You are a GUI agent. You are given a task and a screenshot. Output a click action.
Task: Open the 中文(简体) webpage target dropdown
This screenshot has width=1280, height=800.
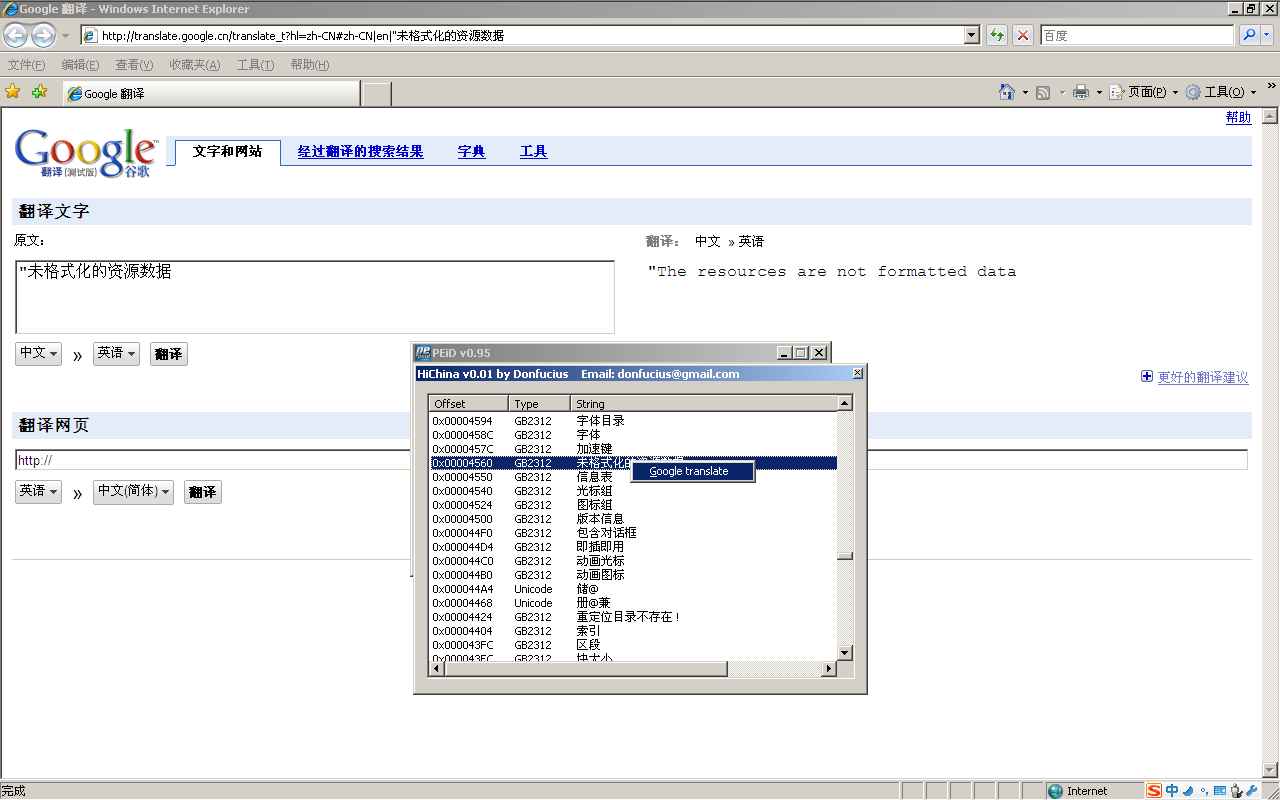pos(133,491)
